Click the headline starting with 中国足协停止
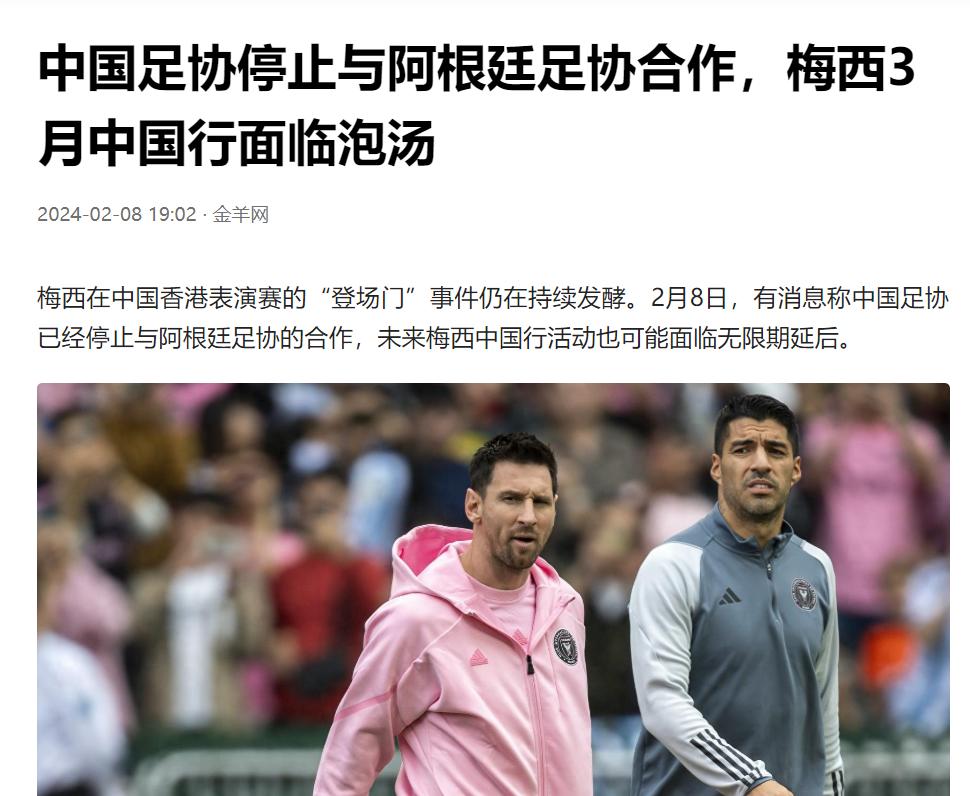Image resolution: width=970 pixels, height=796 pixels. click(x=476, y=105)
